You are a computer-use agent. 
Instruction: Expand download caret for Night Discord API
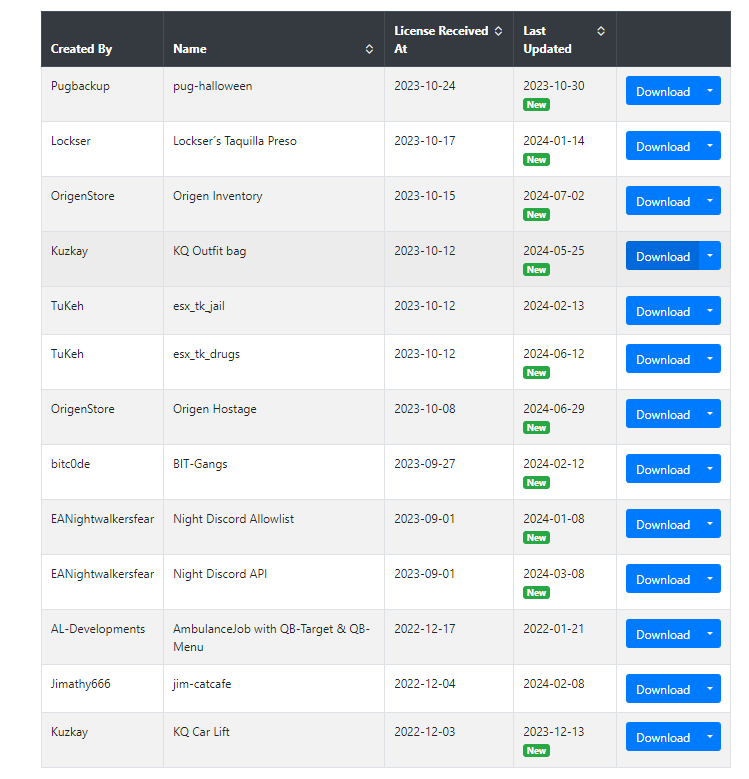pyautogui.click(x=710, y=579)
